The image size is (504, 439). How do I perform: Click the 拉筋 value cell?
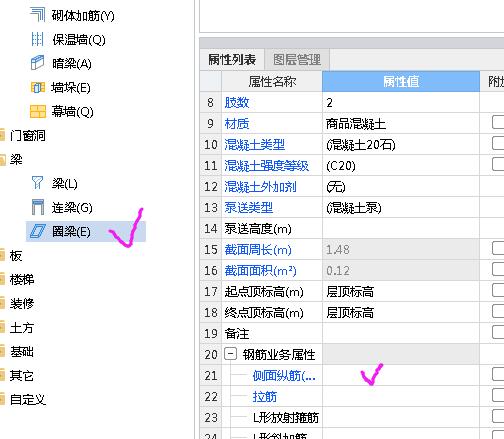(401, 397)
